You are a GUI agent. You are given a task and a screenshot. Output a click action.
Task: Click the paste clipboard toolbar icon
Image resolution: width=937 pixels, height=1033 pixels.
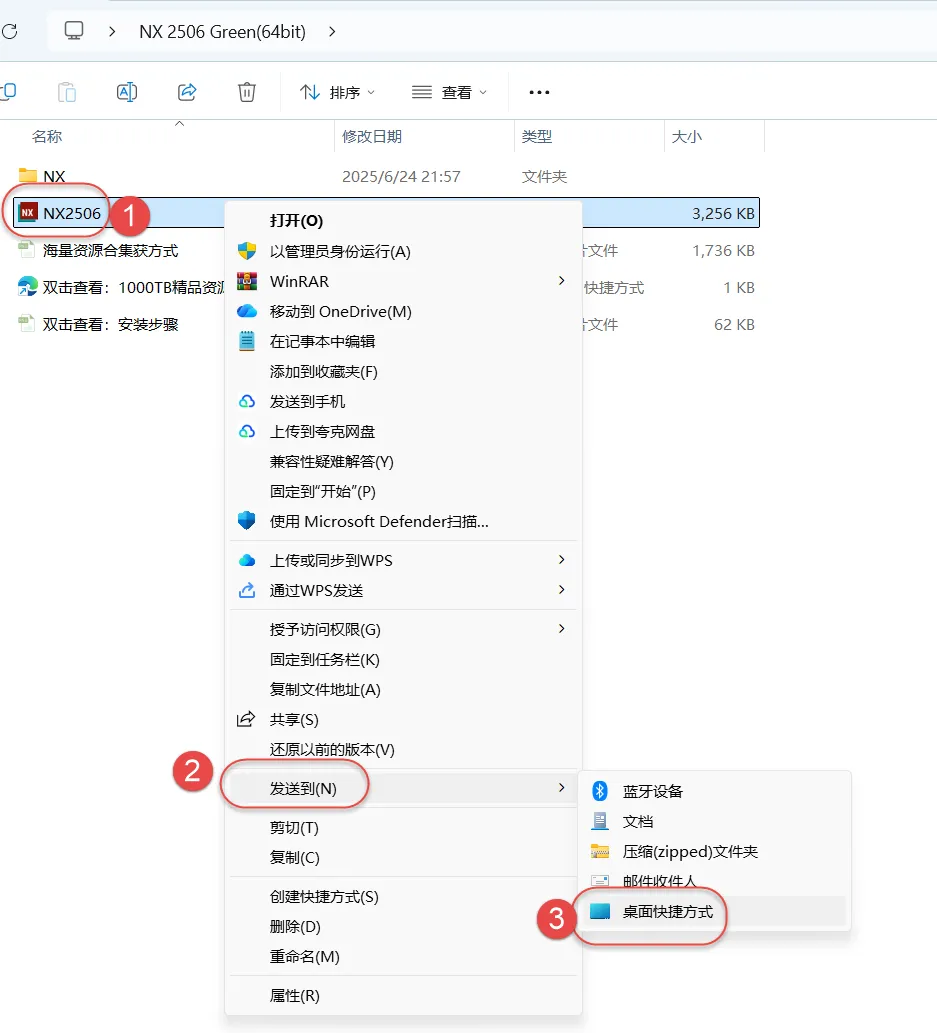[67, 92]
